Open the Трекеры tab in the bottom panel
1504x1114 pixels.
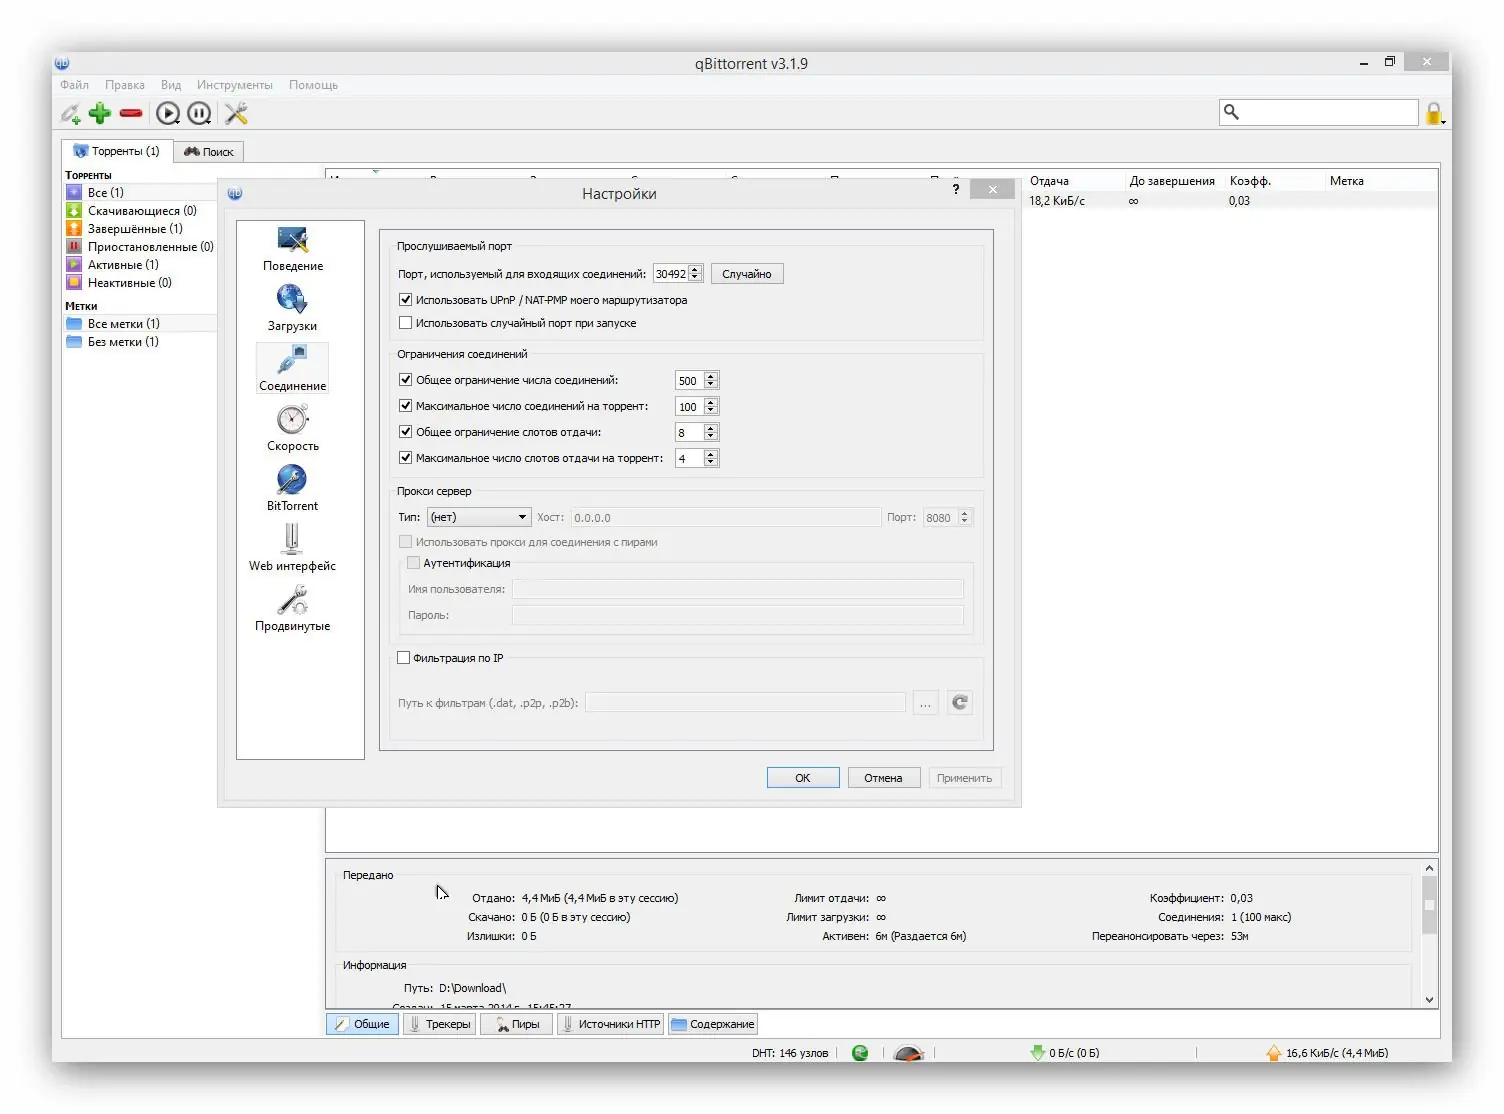click(x=439, y=1024)
